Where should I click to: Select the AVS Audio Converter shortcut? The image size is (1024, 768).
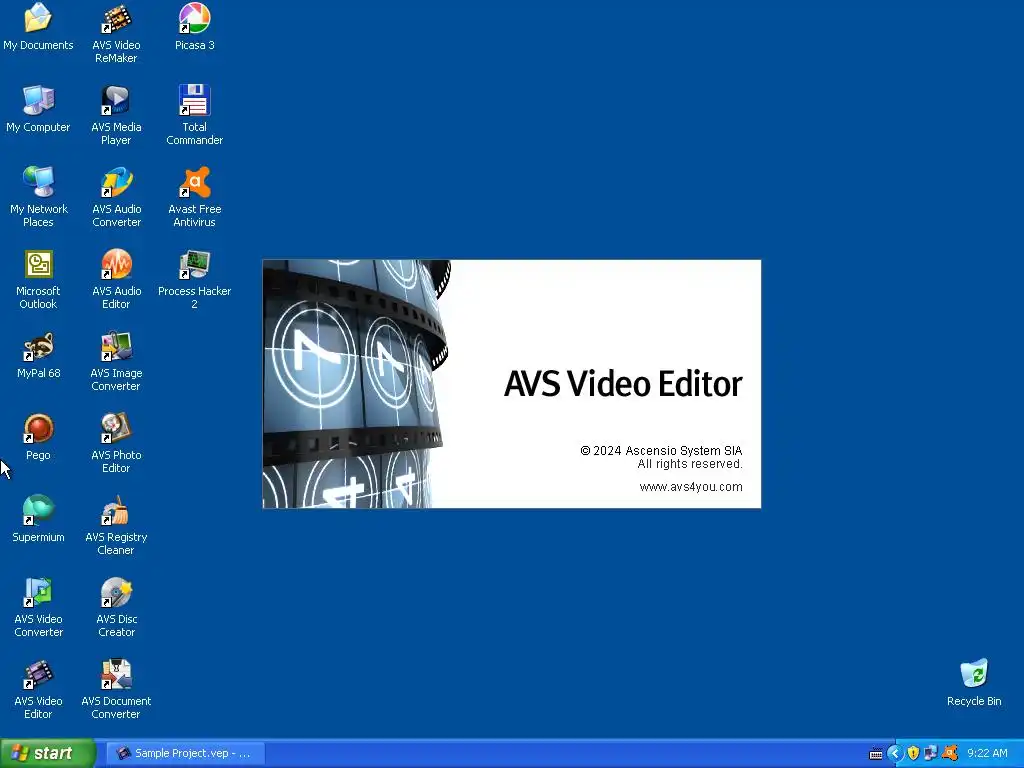pyautogui.click(x=116, y=197)
